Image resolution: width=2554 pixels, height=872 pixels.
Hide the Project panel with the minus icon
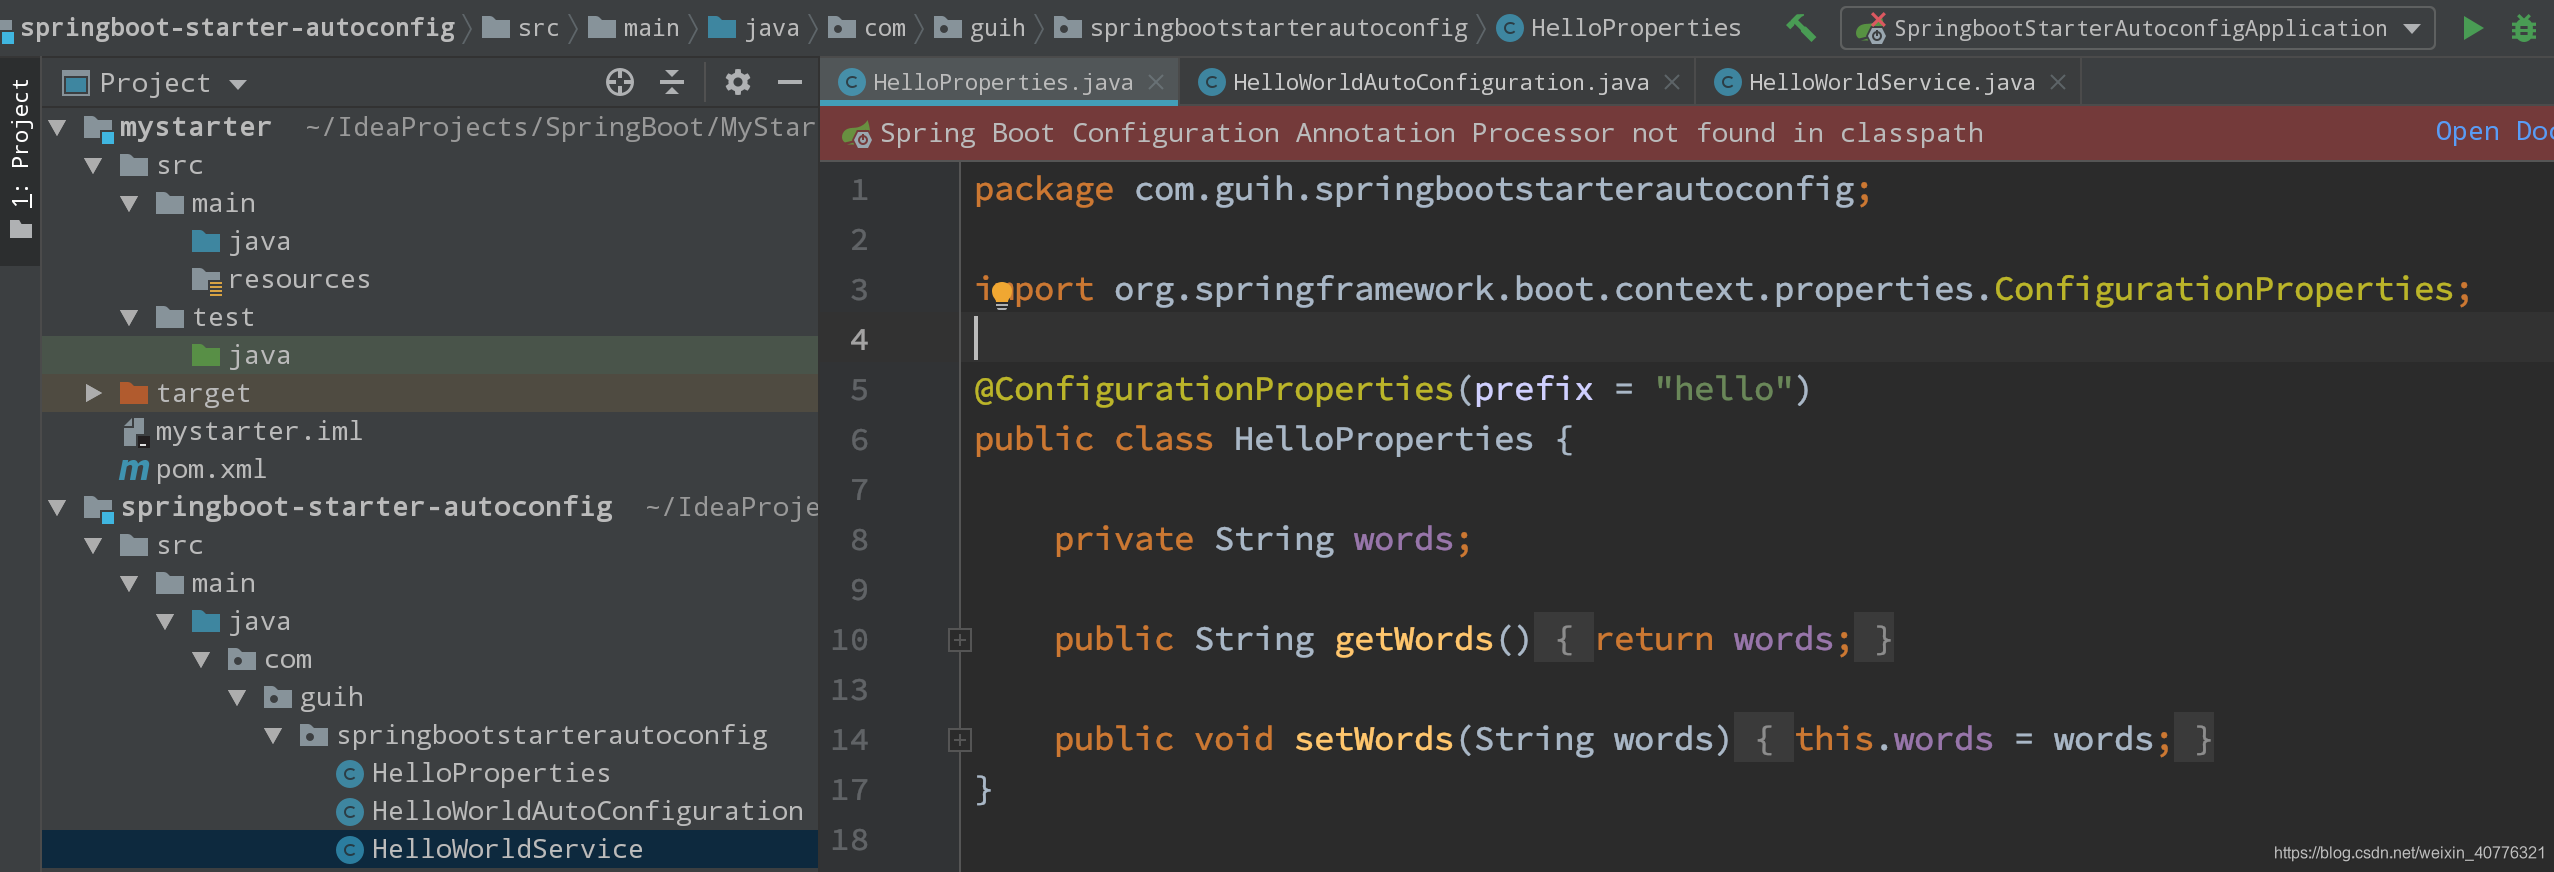click(x=790, y=82)
